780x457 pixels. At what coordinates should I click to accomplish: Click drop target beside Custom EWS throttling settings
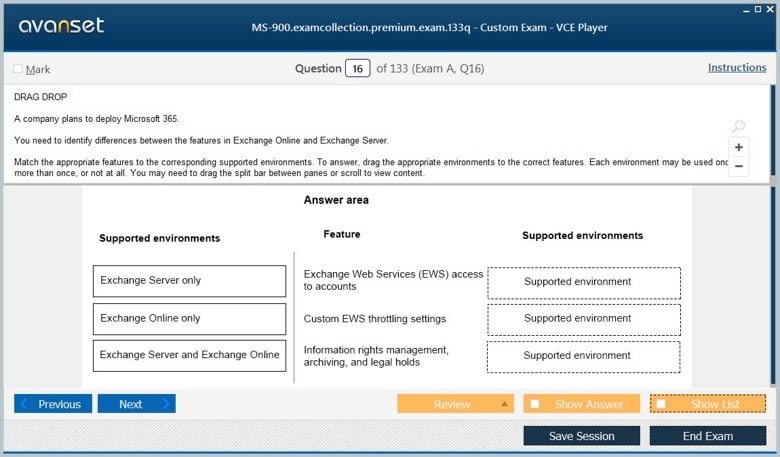pos(584,320)
